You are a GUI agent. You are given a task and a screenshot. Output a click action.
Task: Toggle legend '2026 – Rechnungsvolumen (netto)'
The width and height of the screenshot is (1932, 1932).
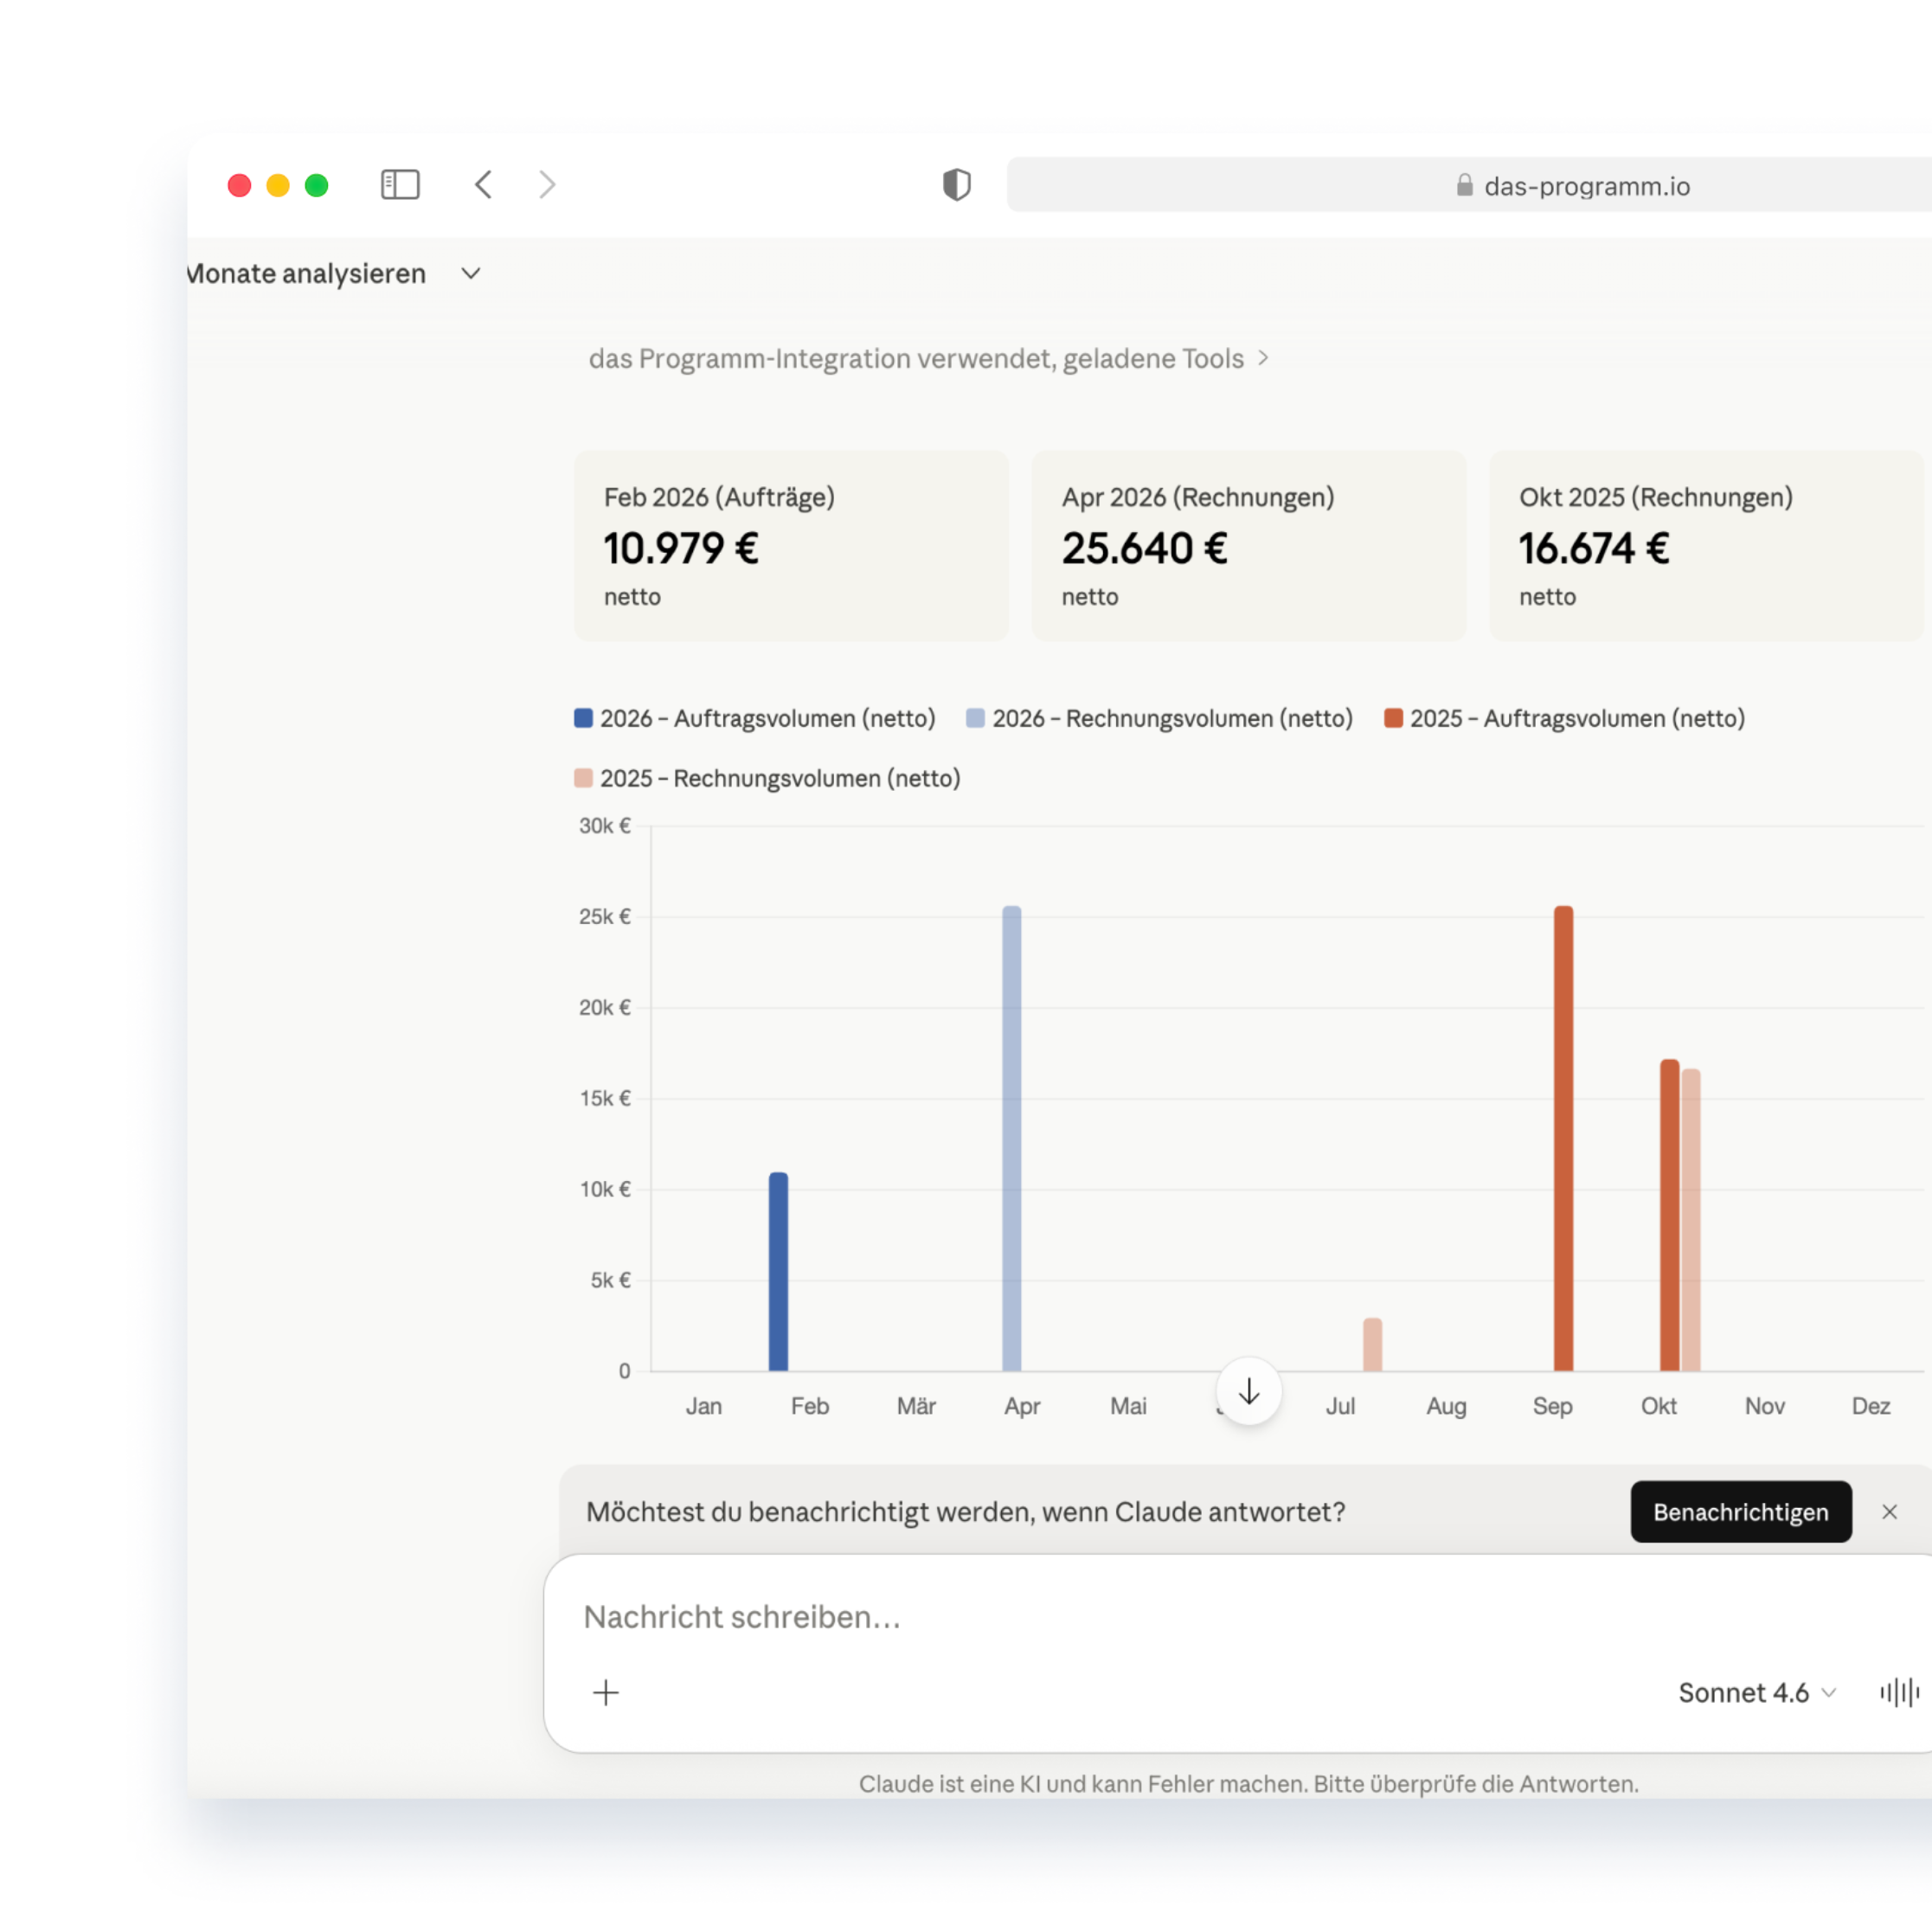click(x=1160, y=719)
